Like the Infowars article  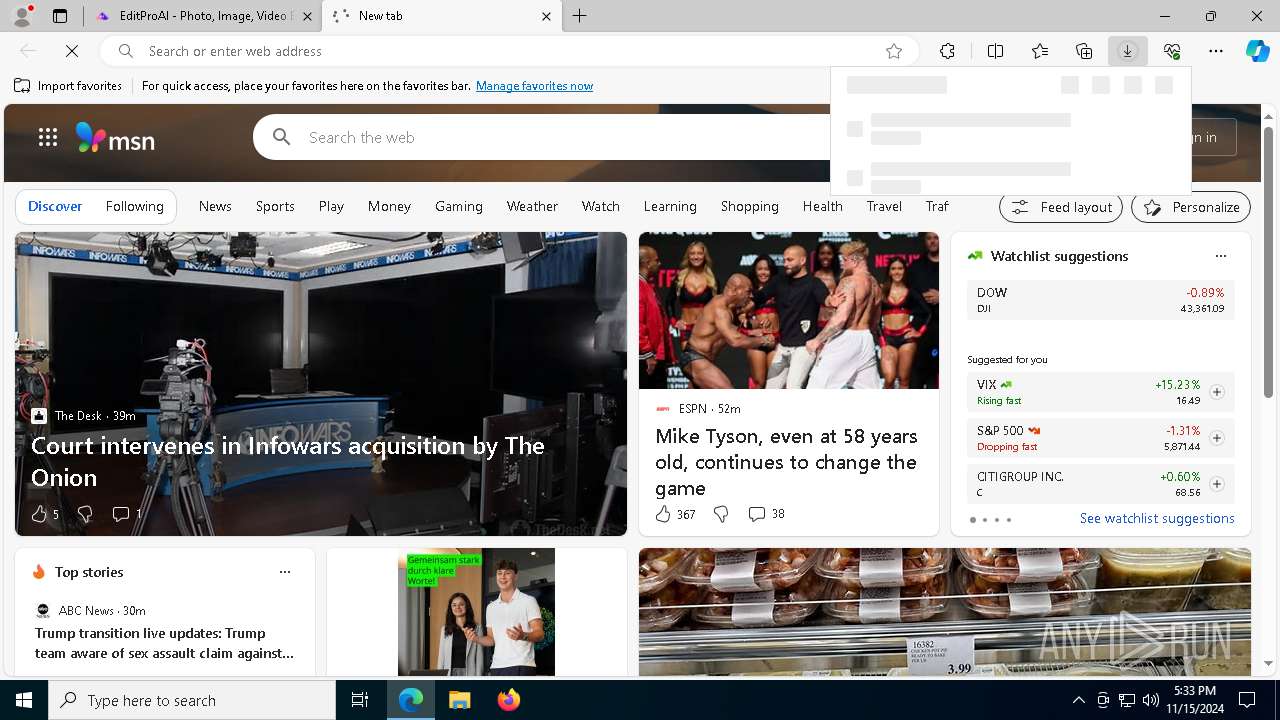click(40, 514)
